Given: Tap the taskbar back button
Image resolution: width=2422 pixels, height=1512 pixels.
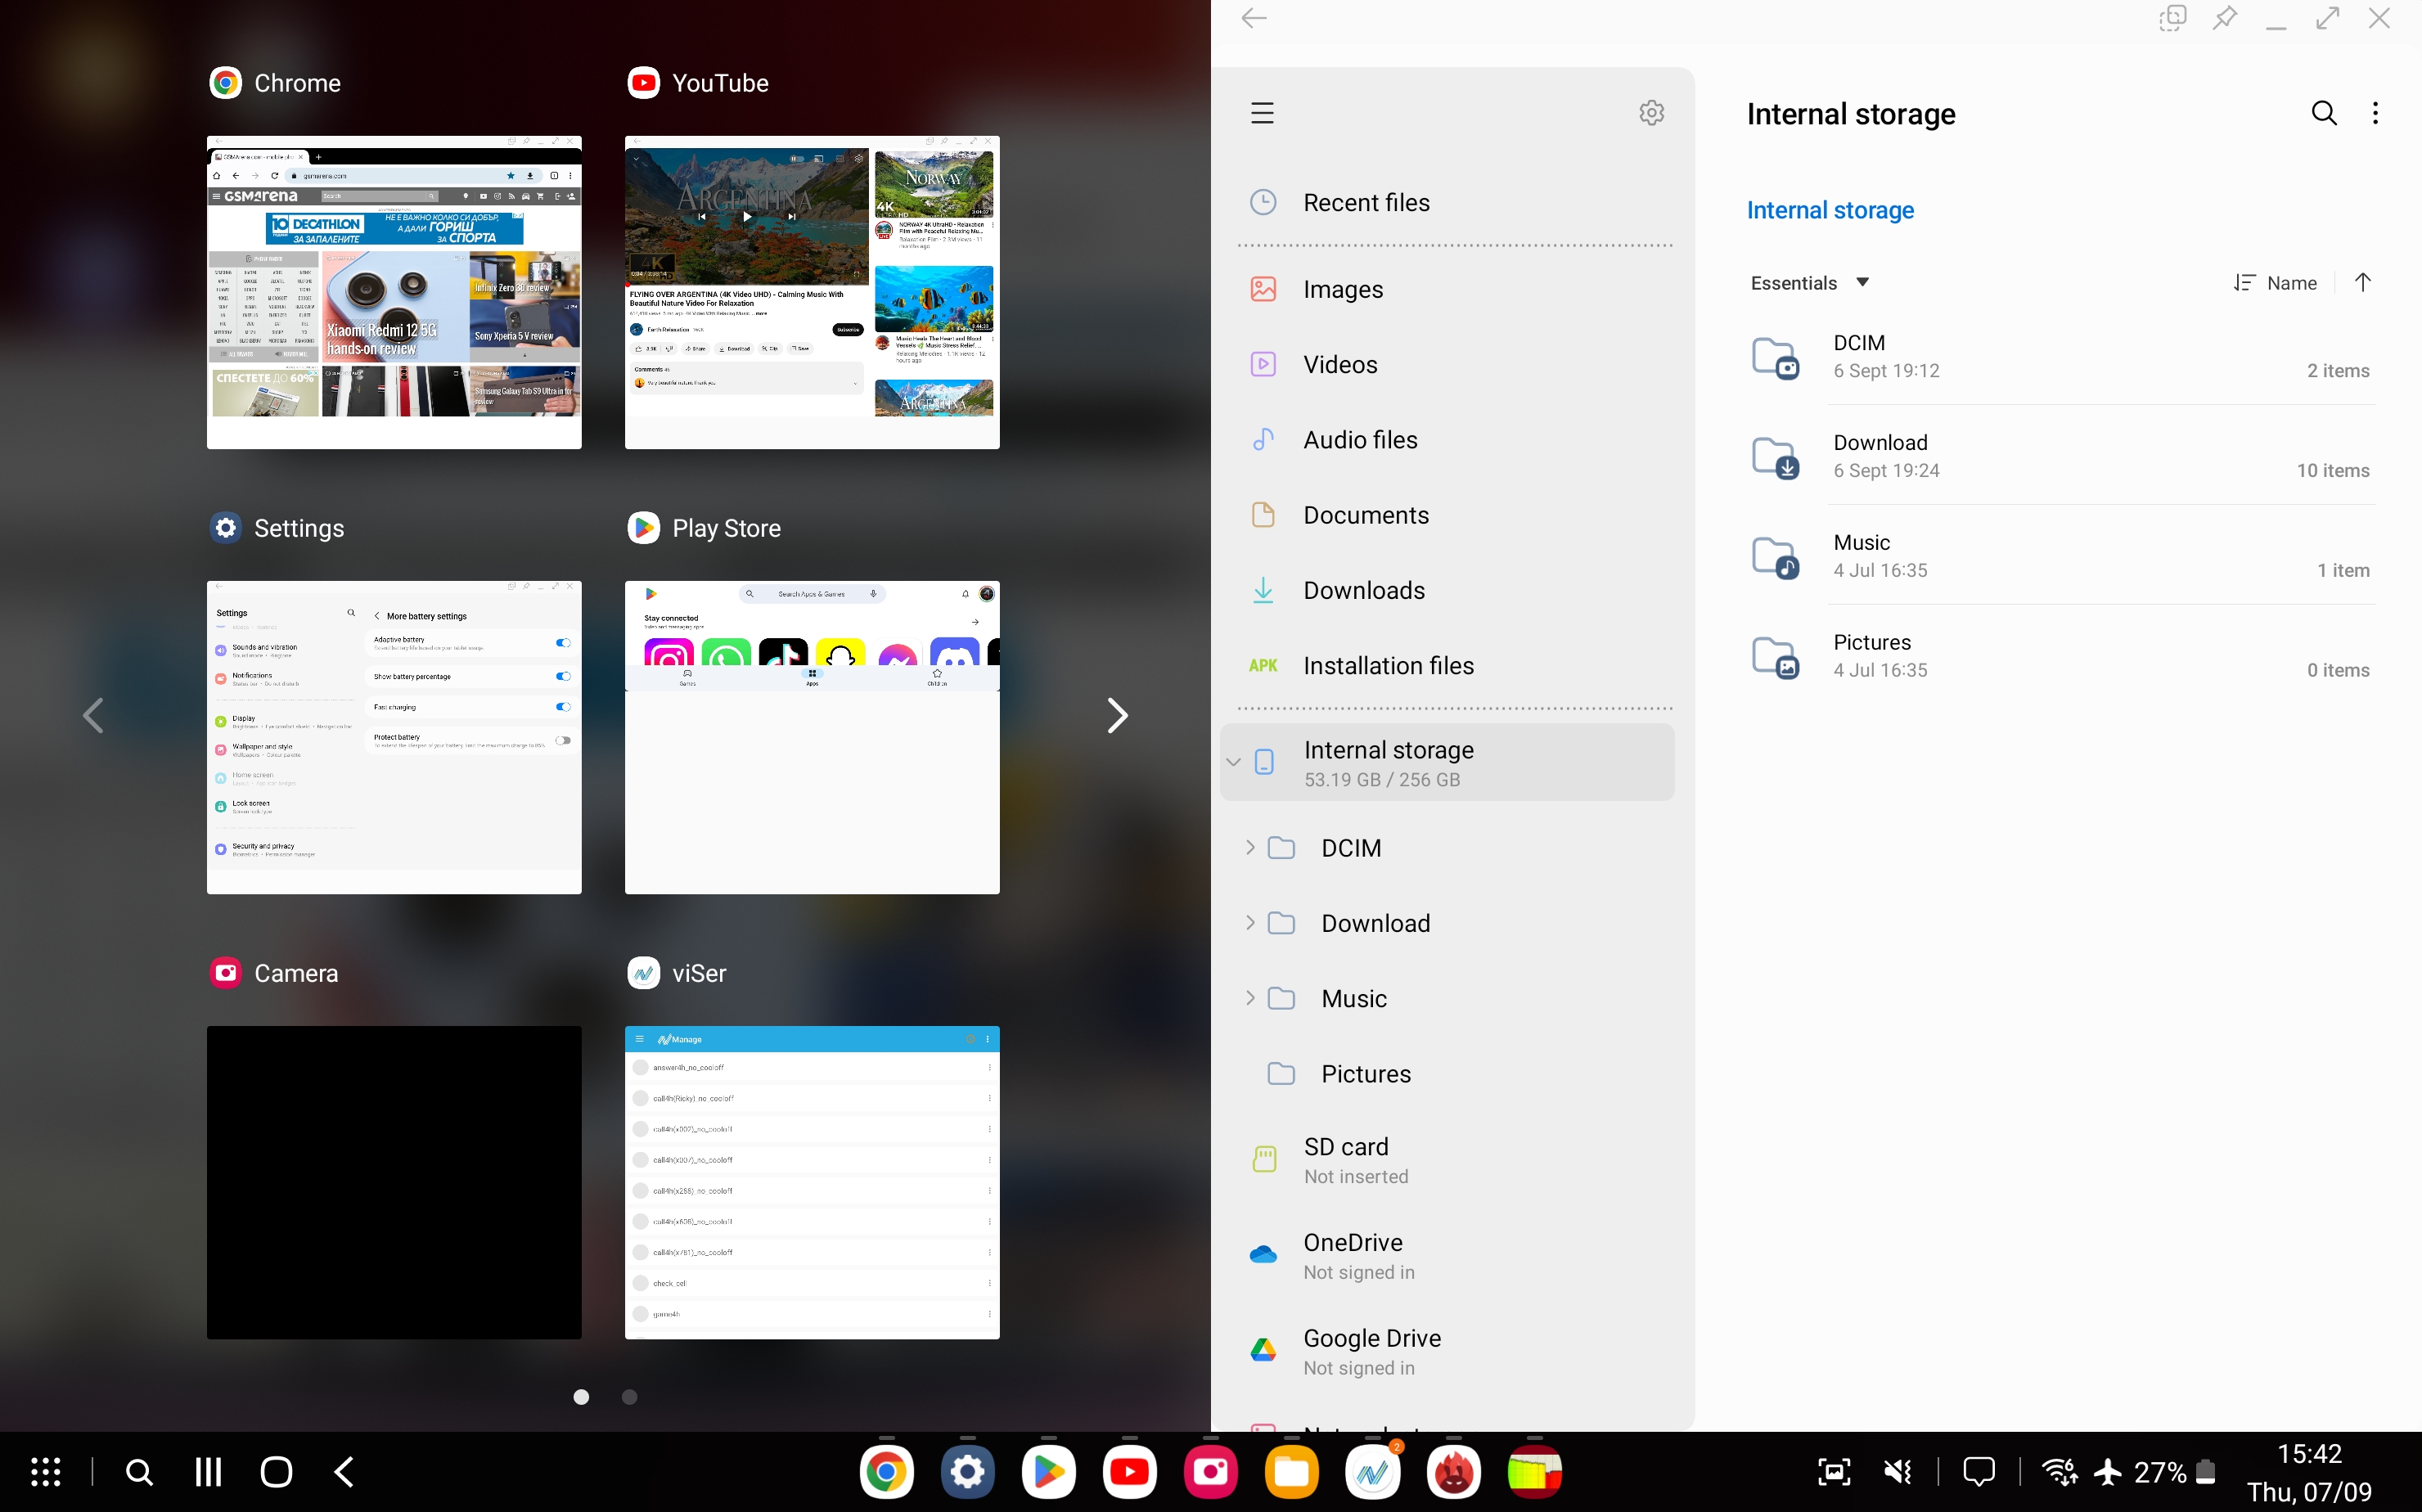Looking at the screenshot, I should [344, 1472].
